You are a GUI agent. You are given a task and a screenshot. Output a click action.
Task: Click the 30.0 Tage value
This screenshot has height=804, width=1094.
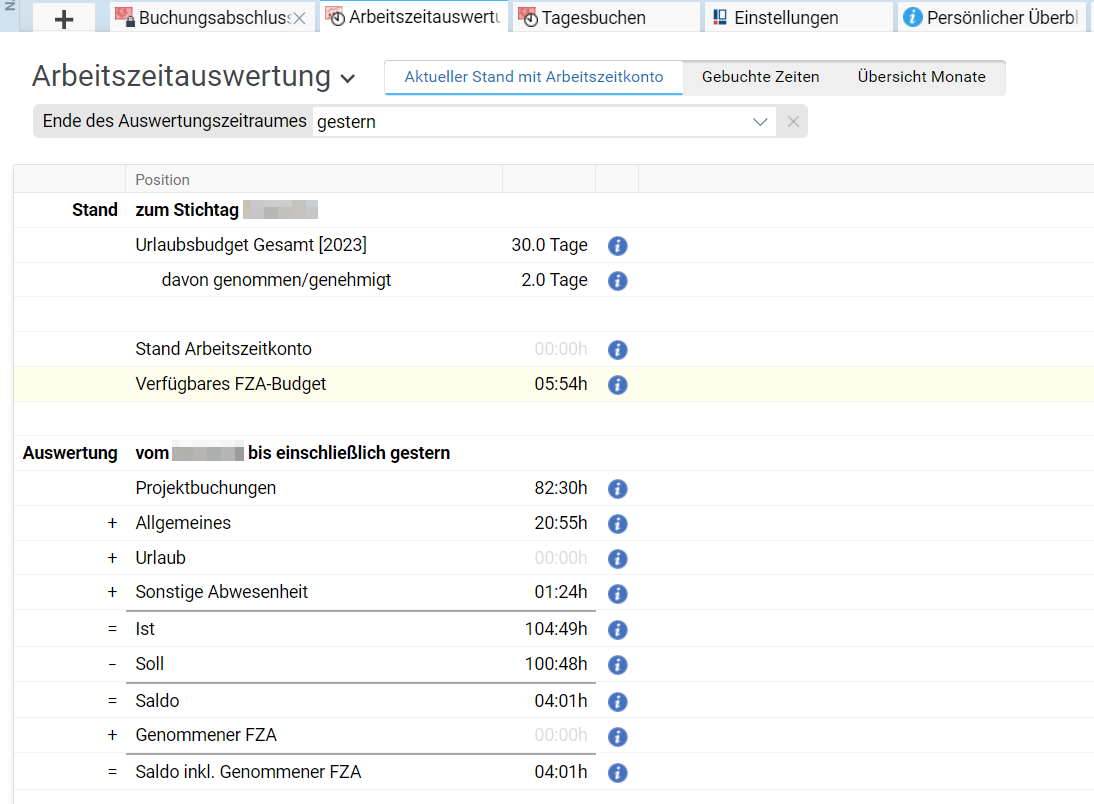coord(549,245)
